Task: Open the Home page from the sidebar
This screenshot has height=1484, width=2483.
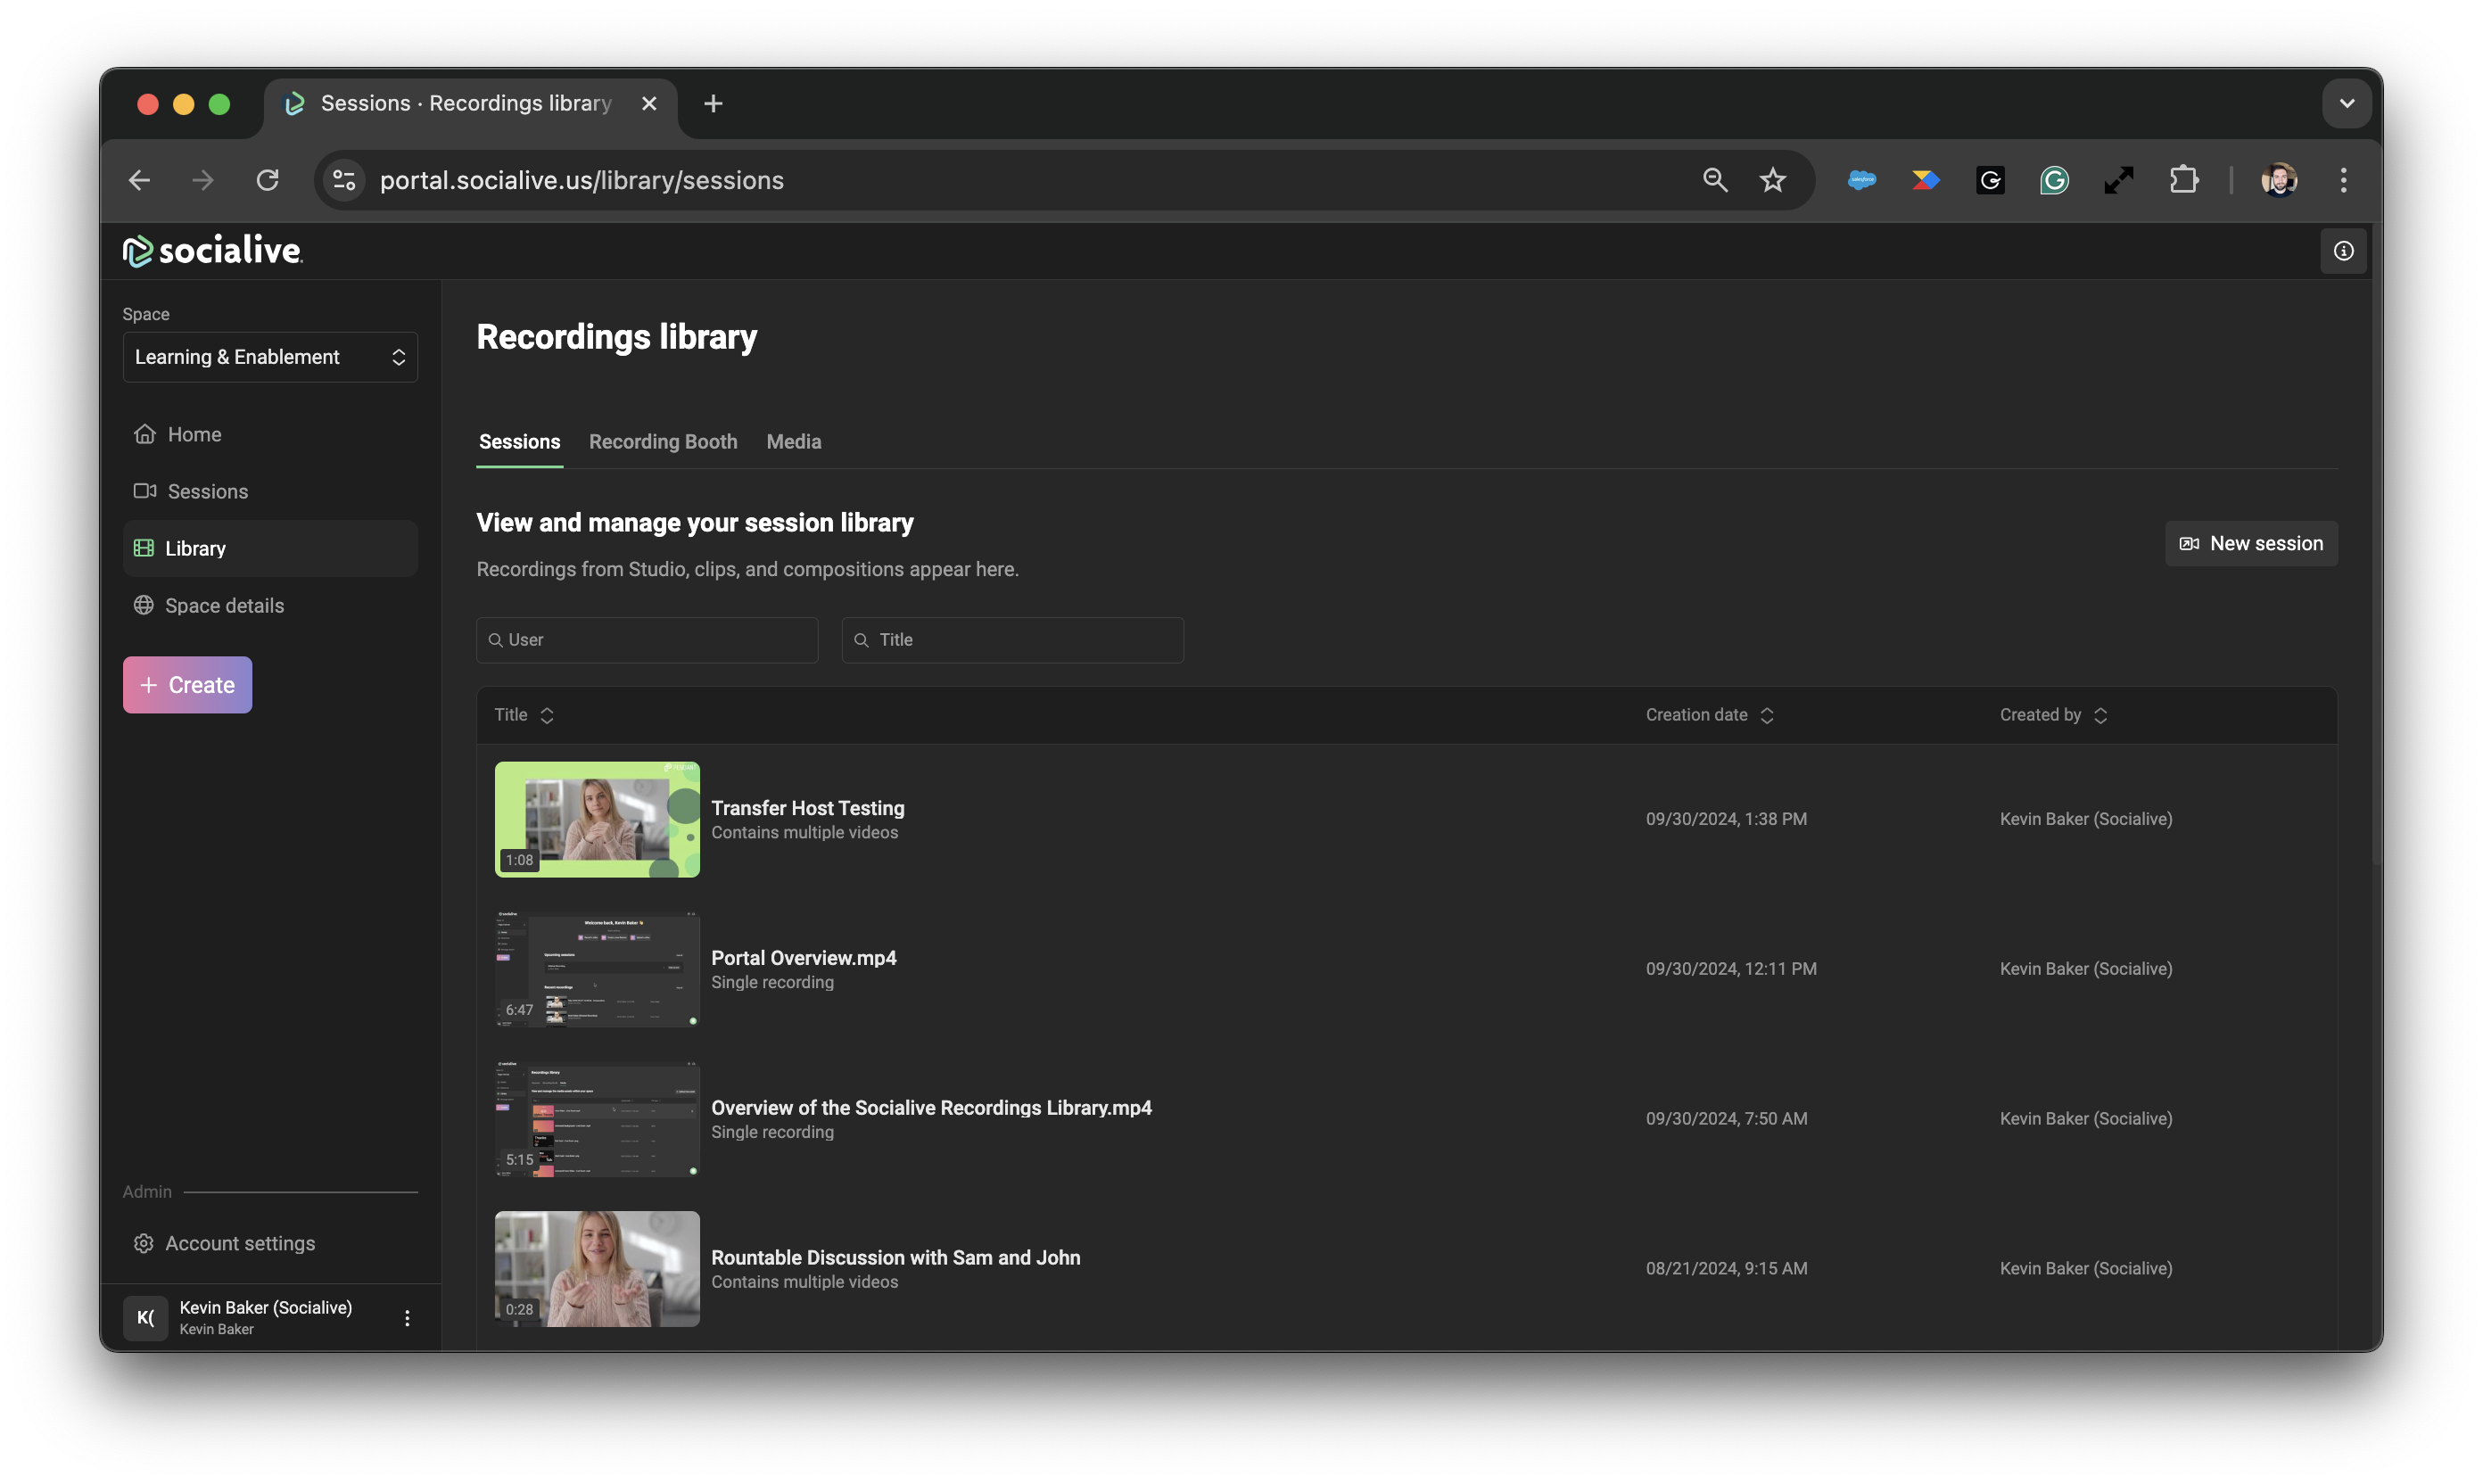Action: 194,434
